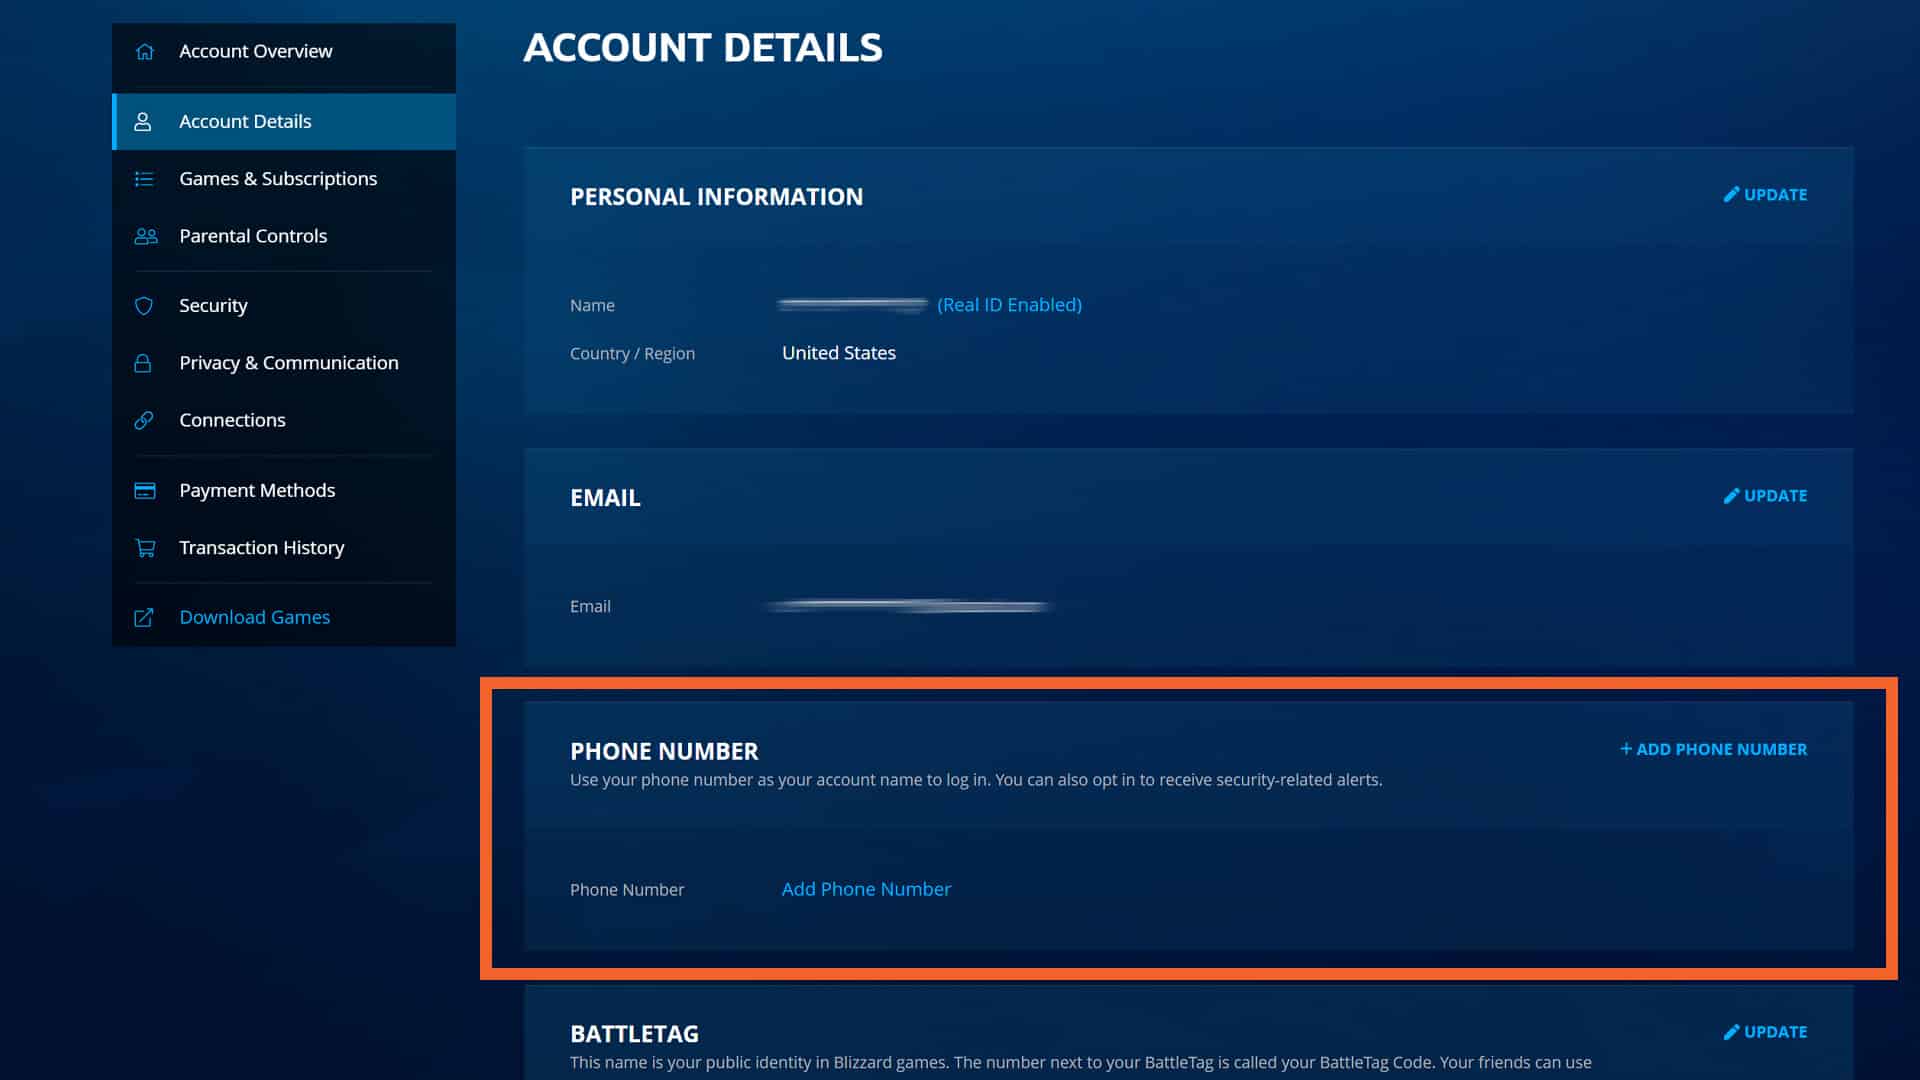Click the Games & Subscriptions sidebar icon
The height and width of the screenshot is (1080, 1920).
click(145, 178)
